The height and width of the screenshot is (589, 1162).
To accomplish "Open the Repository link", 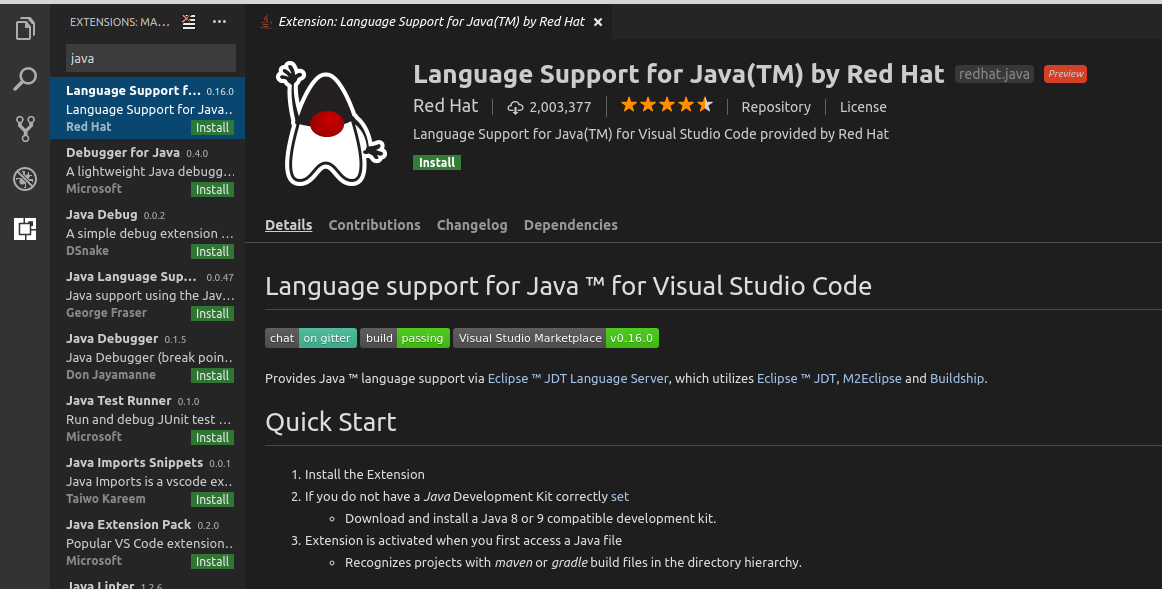I will point(775,107).
